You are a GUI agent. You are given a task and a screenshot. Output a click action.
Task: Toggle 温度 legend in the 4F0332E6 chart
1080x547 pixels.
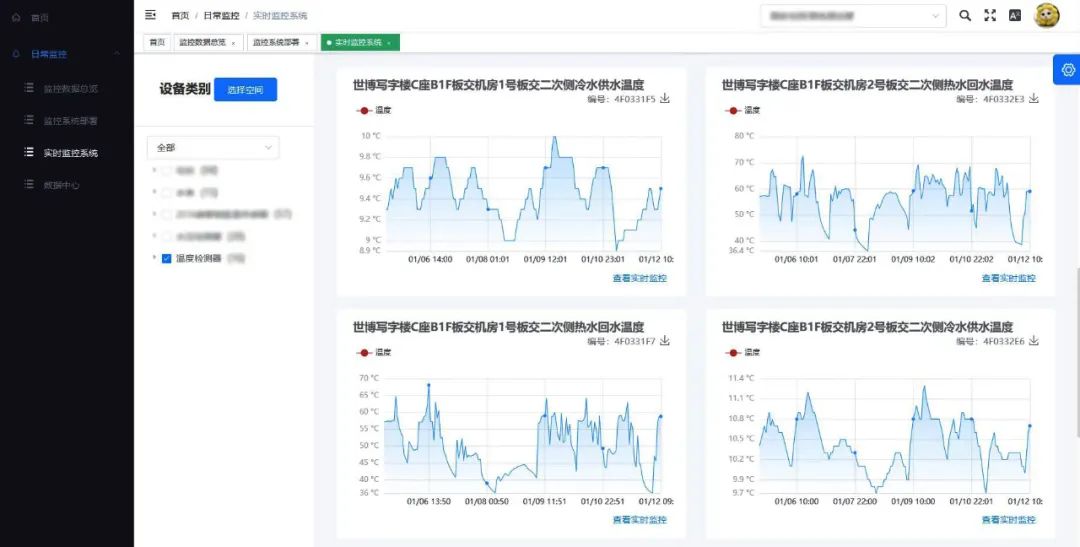coord(742,352)
